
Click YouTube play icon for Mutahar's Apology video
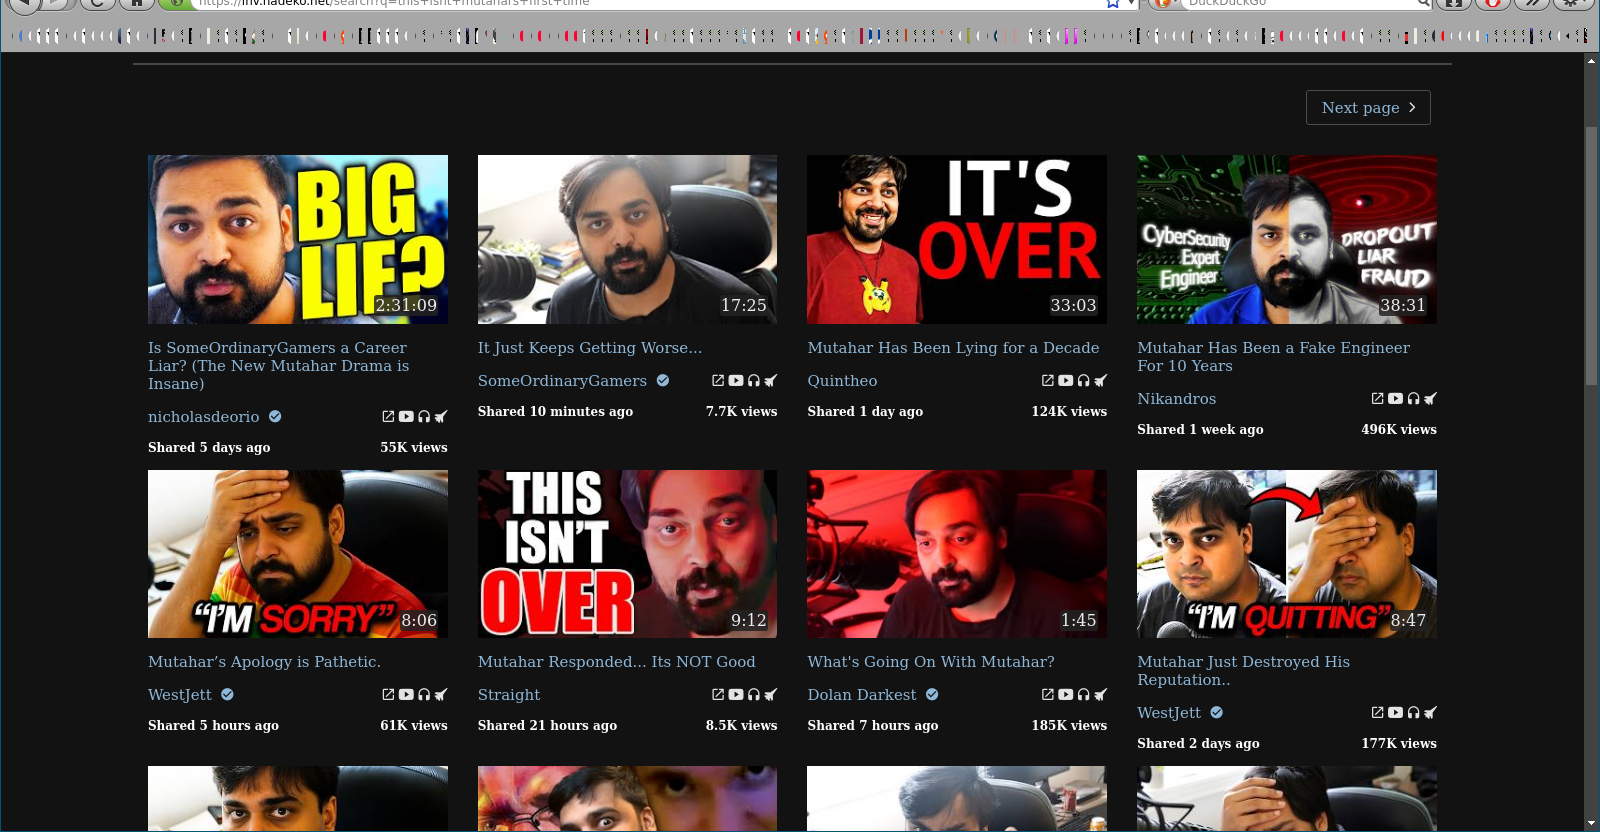tap(406, 695)
